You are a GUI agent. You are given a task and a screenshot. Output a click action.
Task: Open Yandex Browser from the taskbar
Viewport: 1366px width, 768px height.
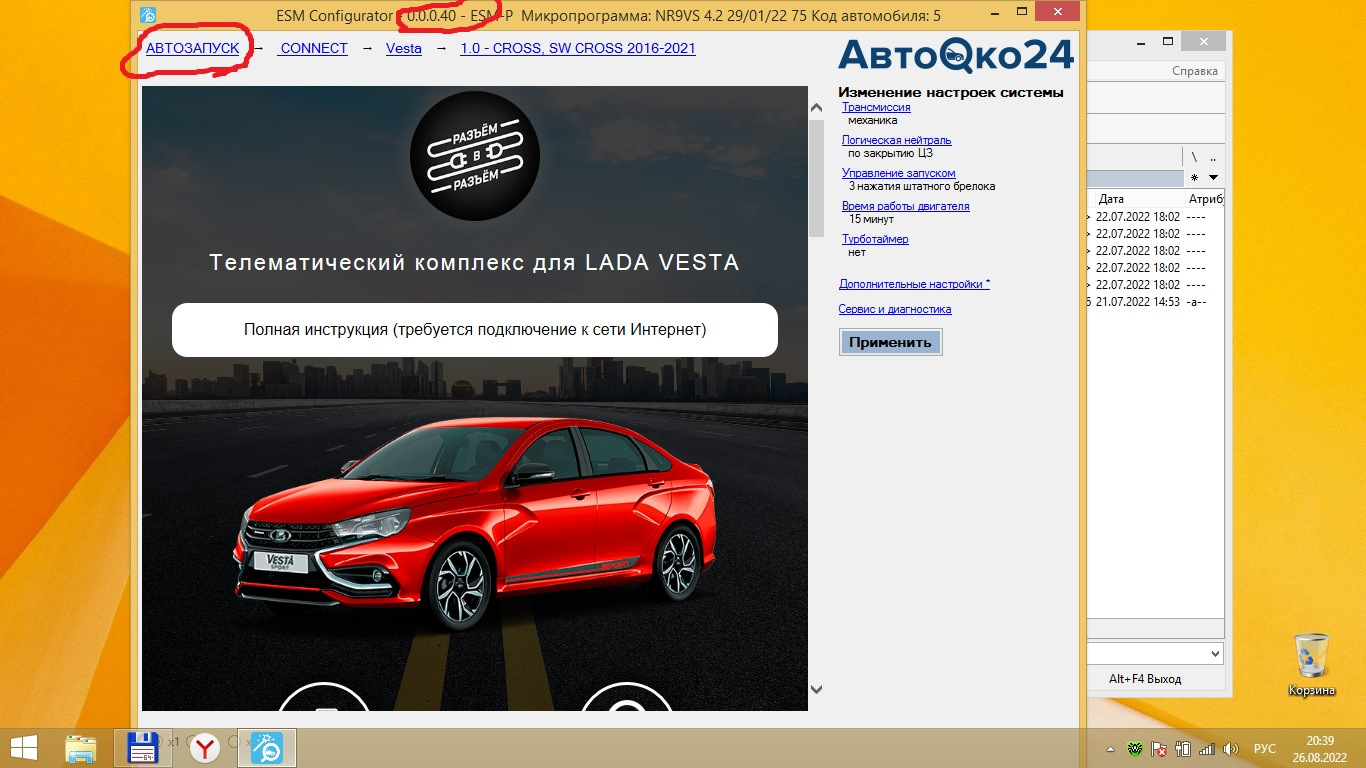205,747
